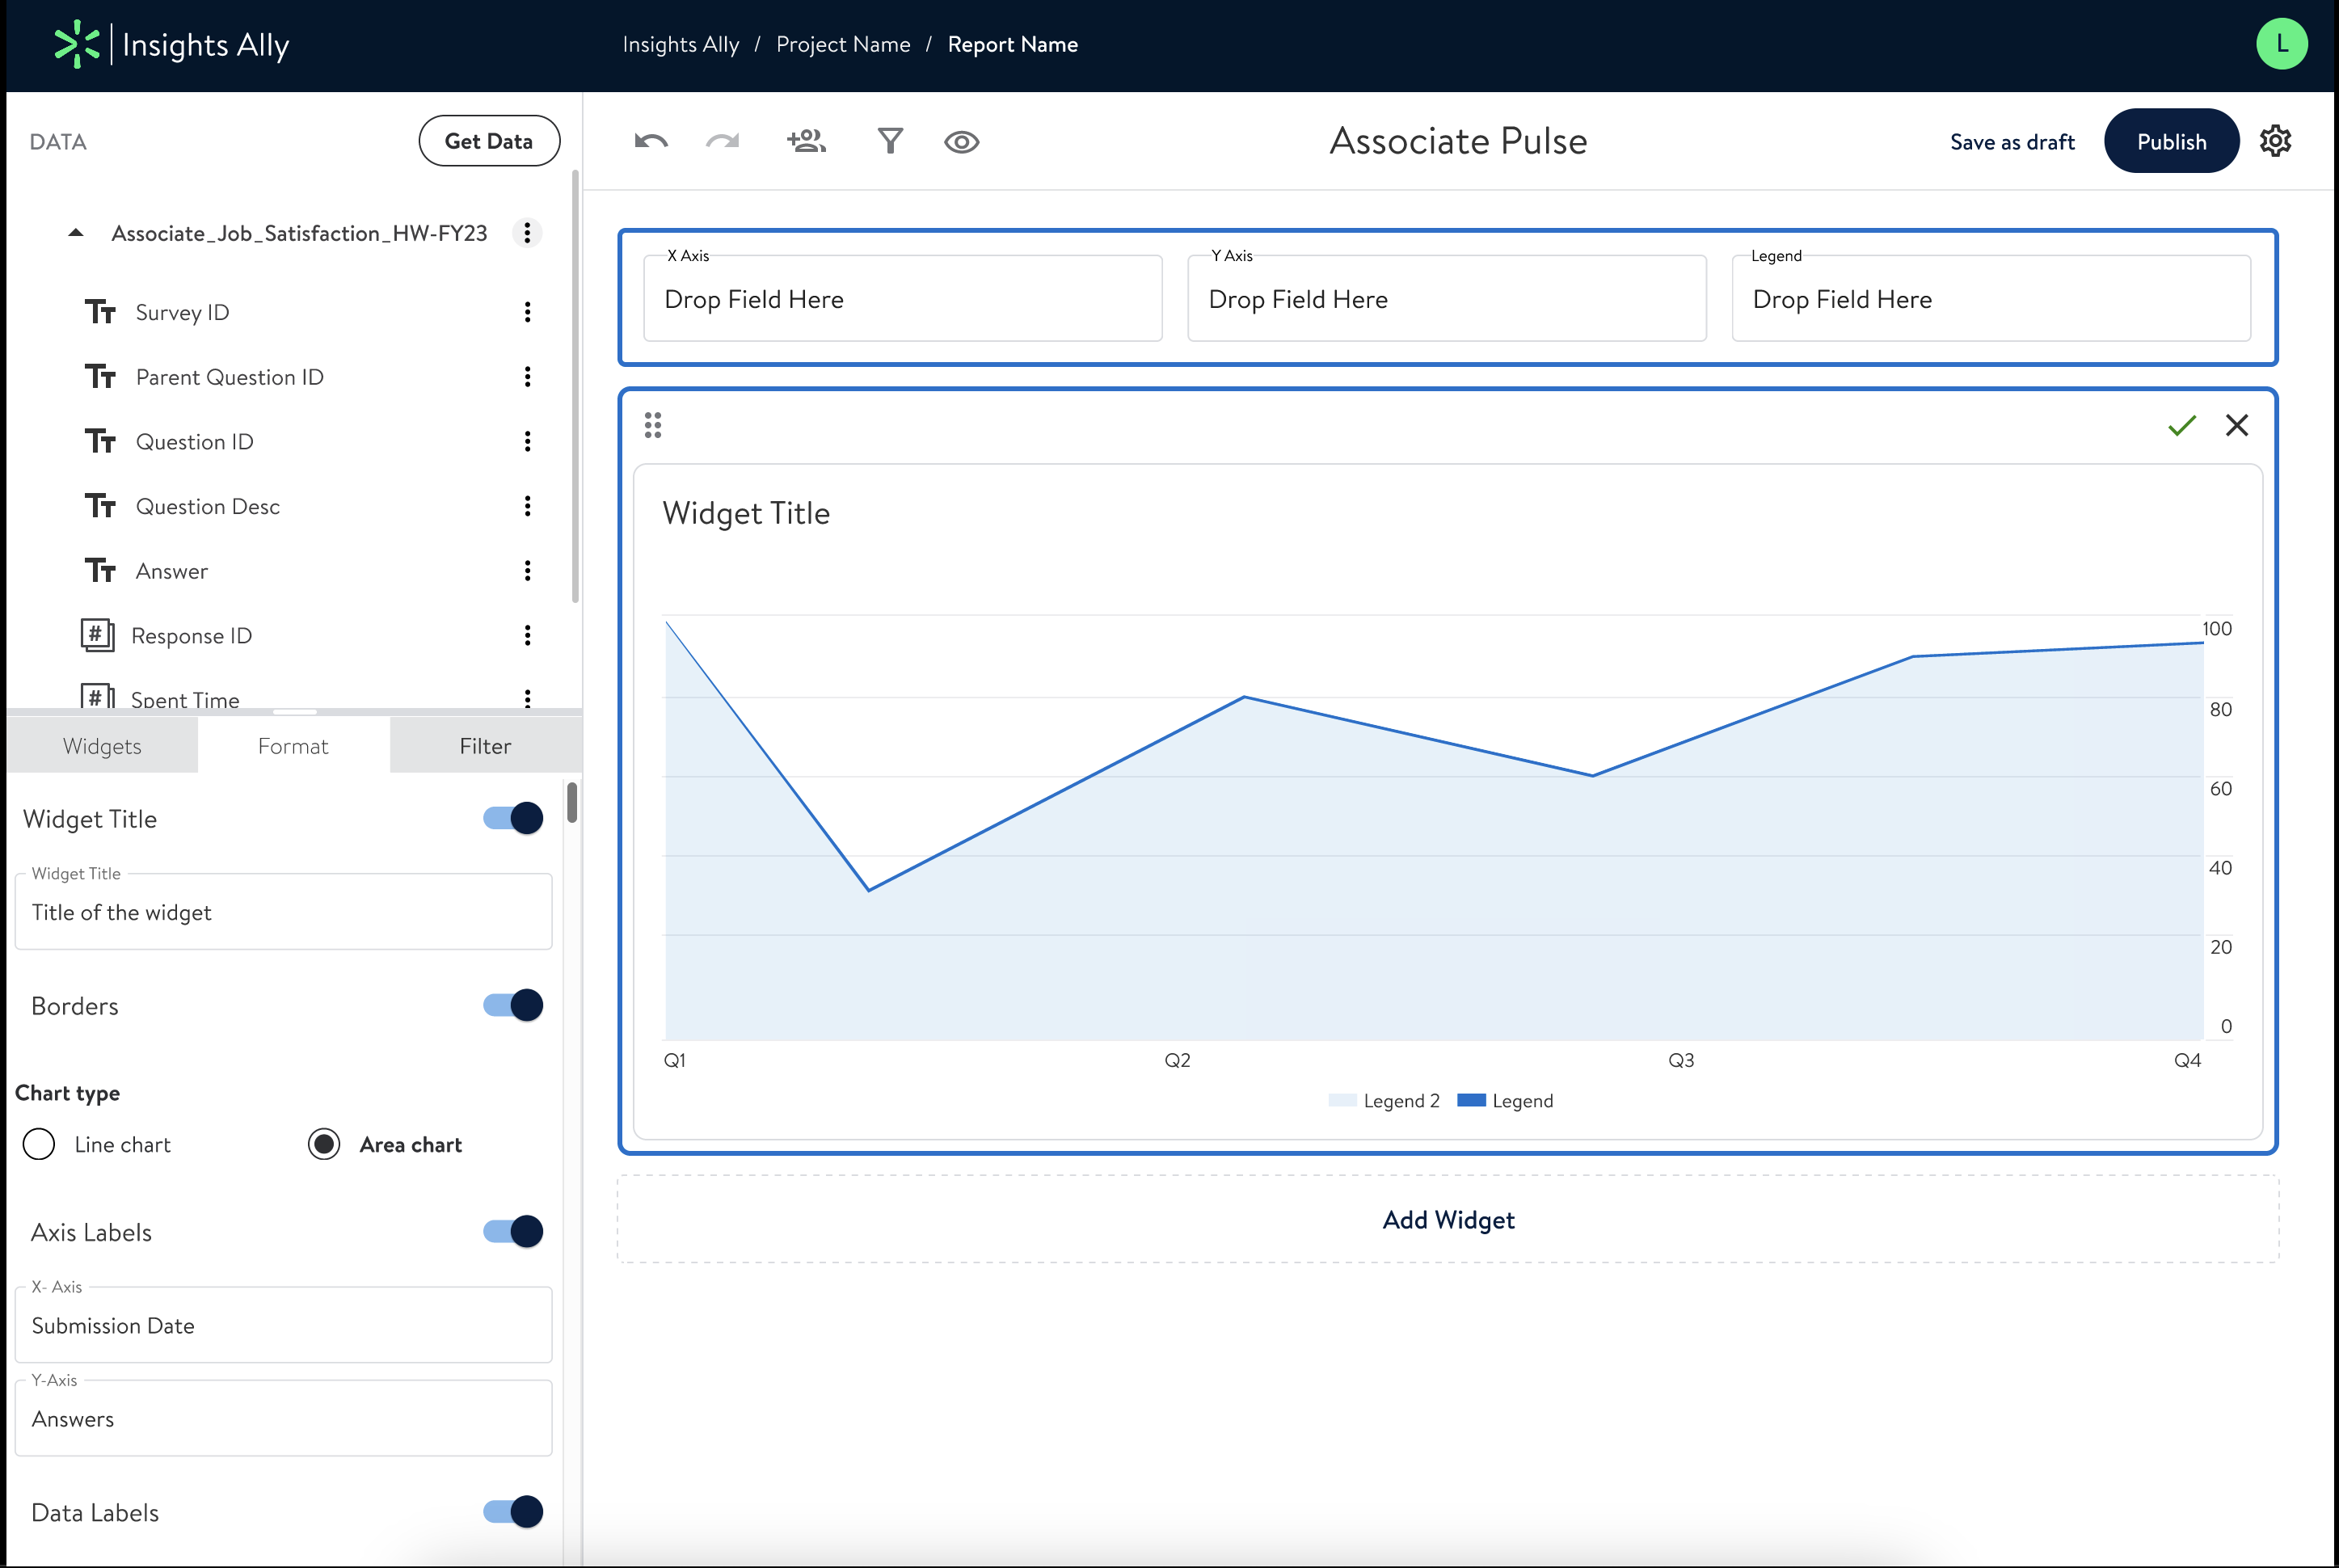2339x1568 pixels.
Task: Click the dark blue Legend color swatch
Action: point(1471,1100)
